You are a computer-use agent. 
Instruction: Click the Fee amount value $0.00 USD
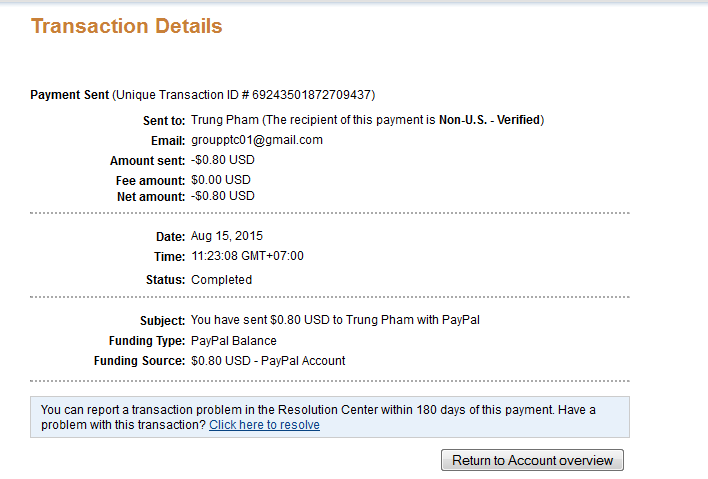[221, 180]
